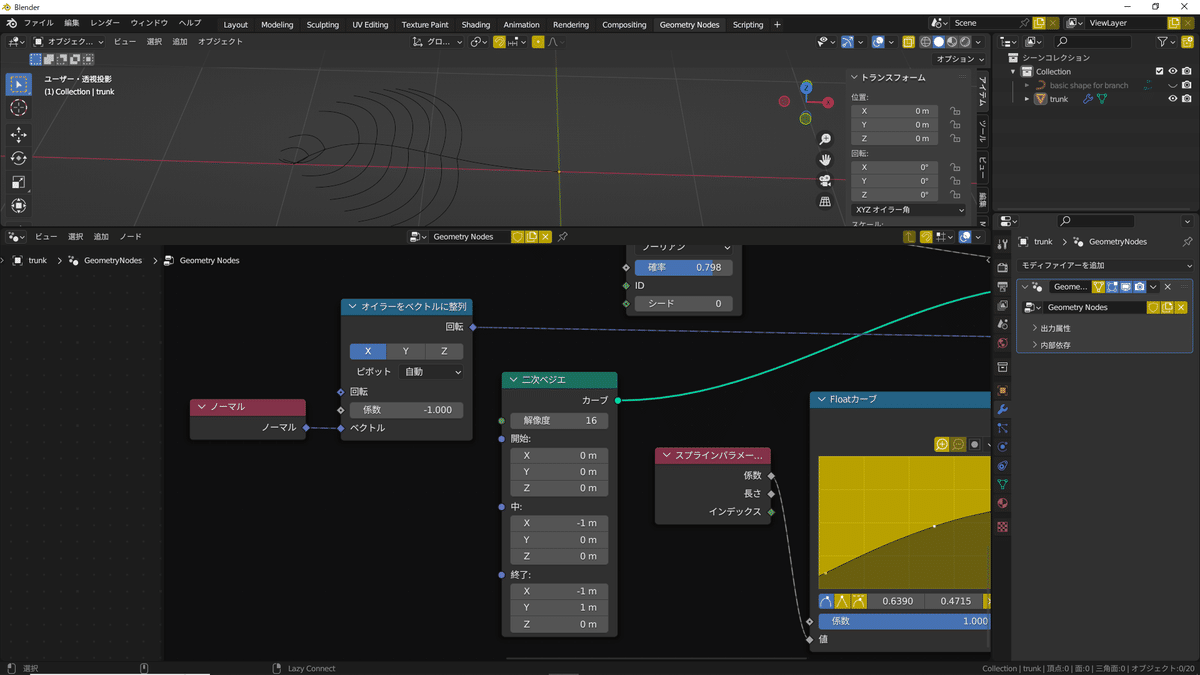The height and width of the screenshot is (675, 1200).
Task: Hide Collection in viewport with eye icon
Action: coord(1173,71)
